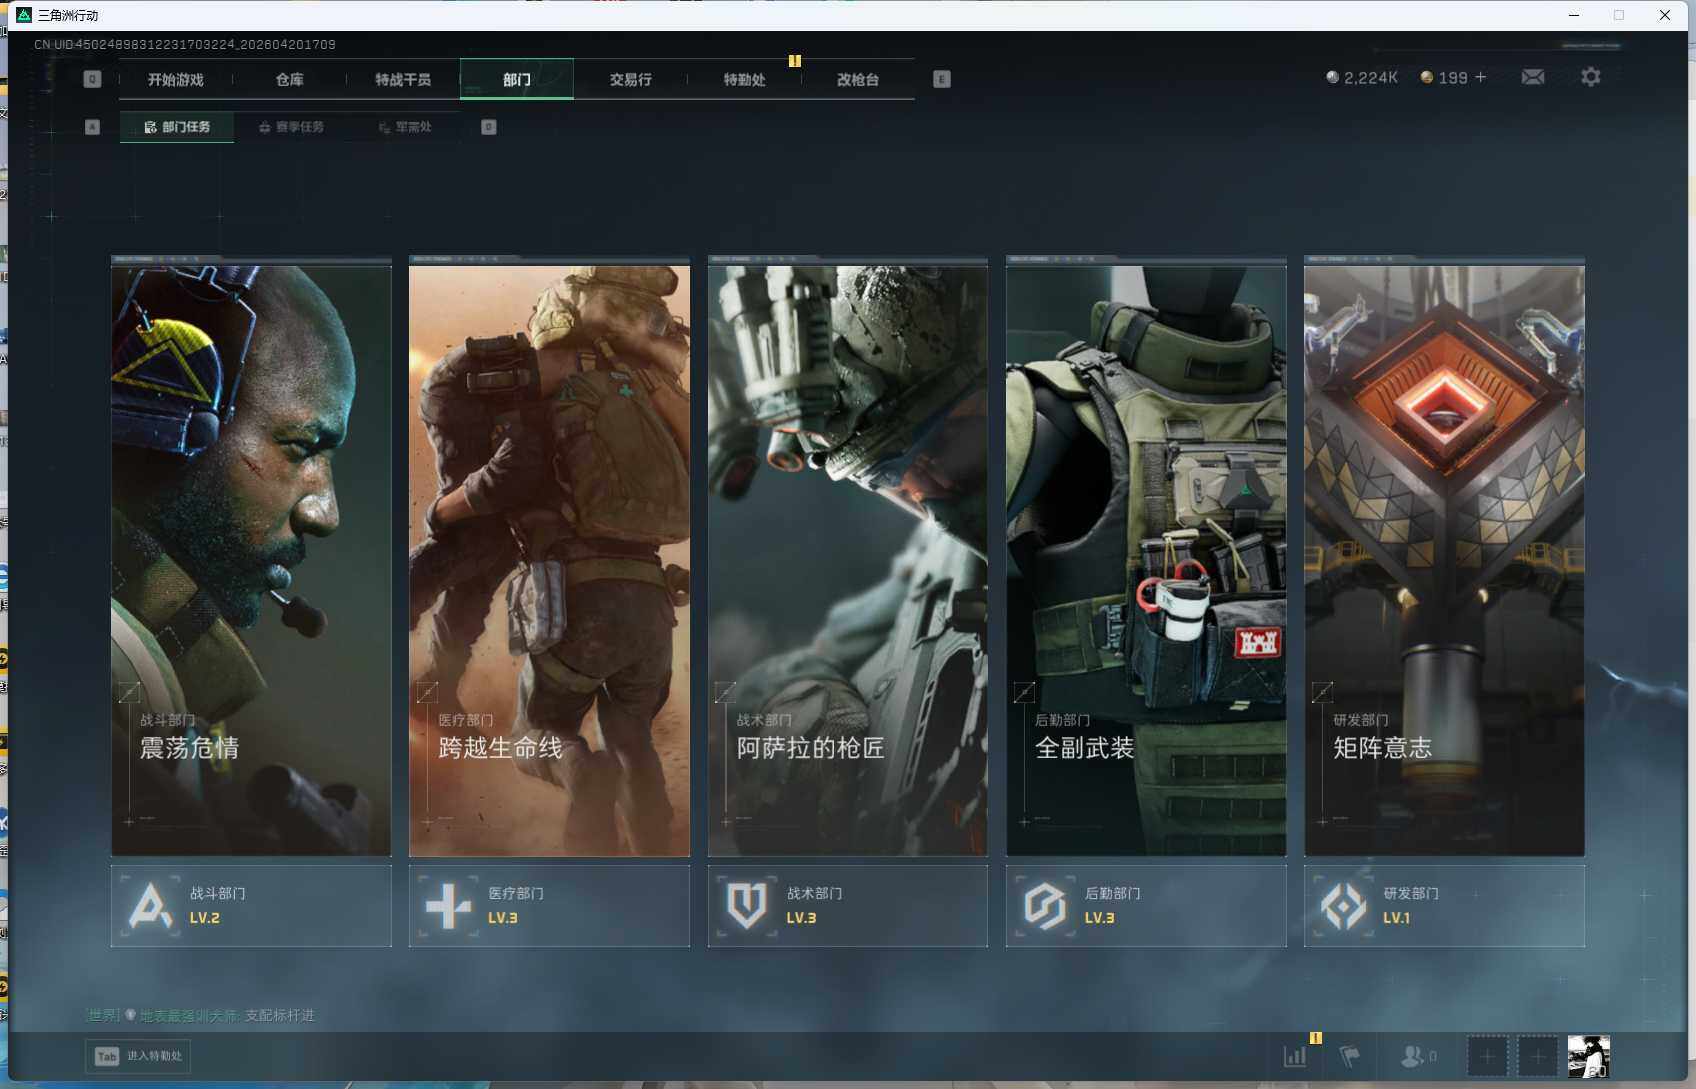Open the friends list icon
Viewport: 1696px width, 1089px height.
coord(1412,1056)
